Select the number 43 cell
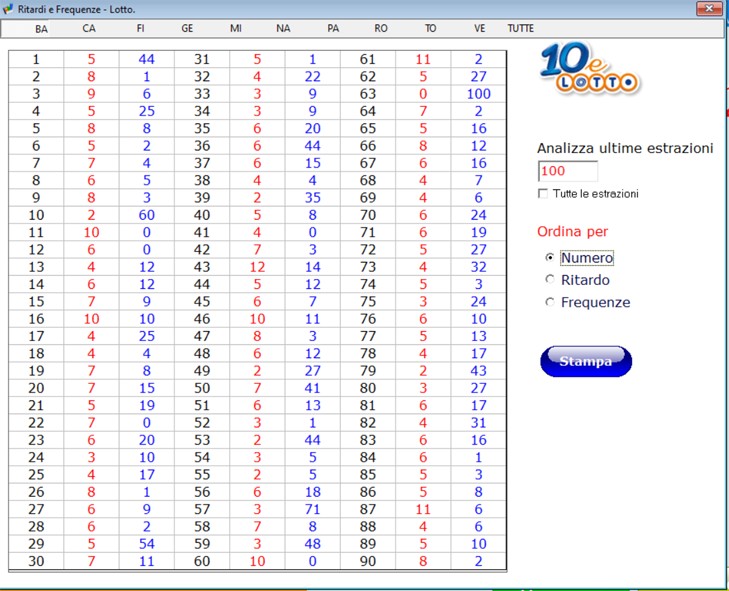Image resolution: width=729 pixels, height=591 pixels. coord(202,267)
